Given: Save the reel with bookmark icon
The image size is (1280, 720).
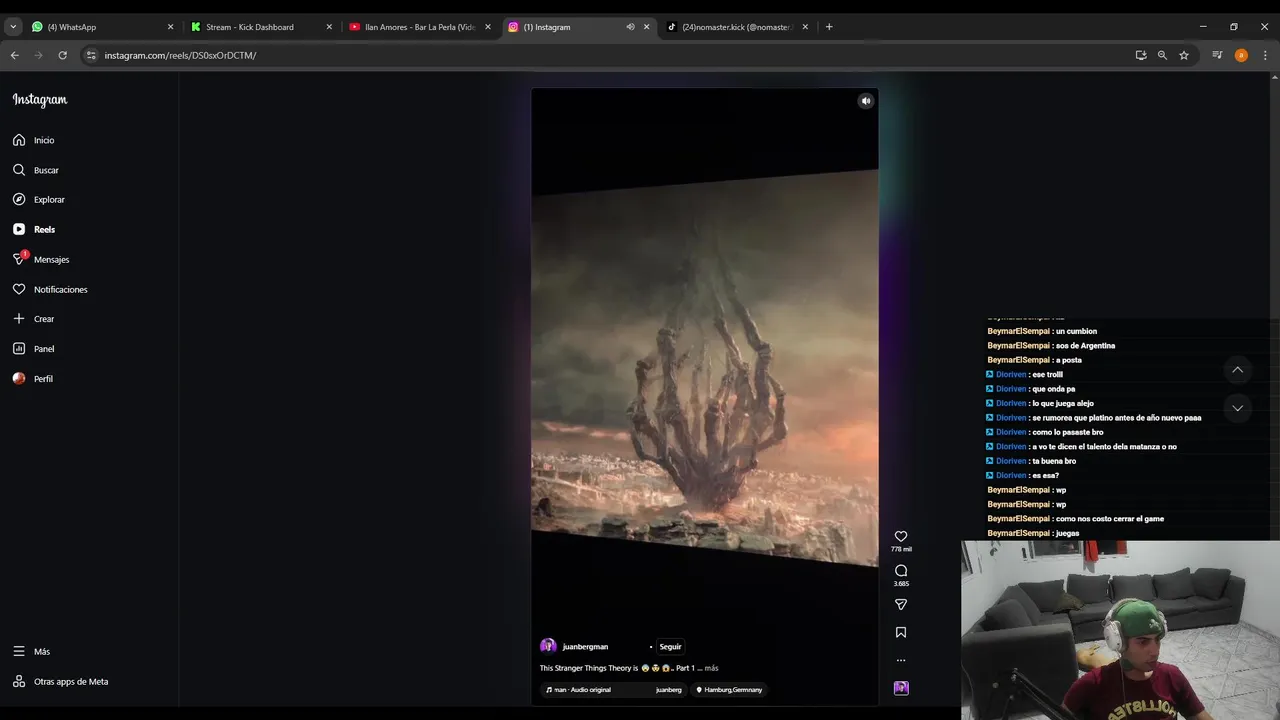Looking at the screenshot, I should [901, 632].
